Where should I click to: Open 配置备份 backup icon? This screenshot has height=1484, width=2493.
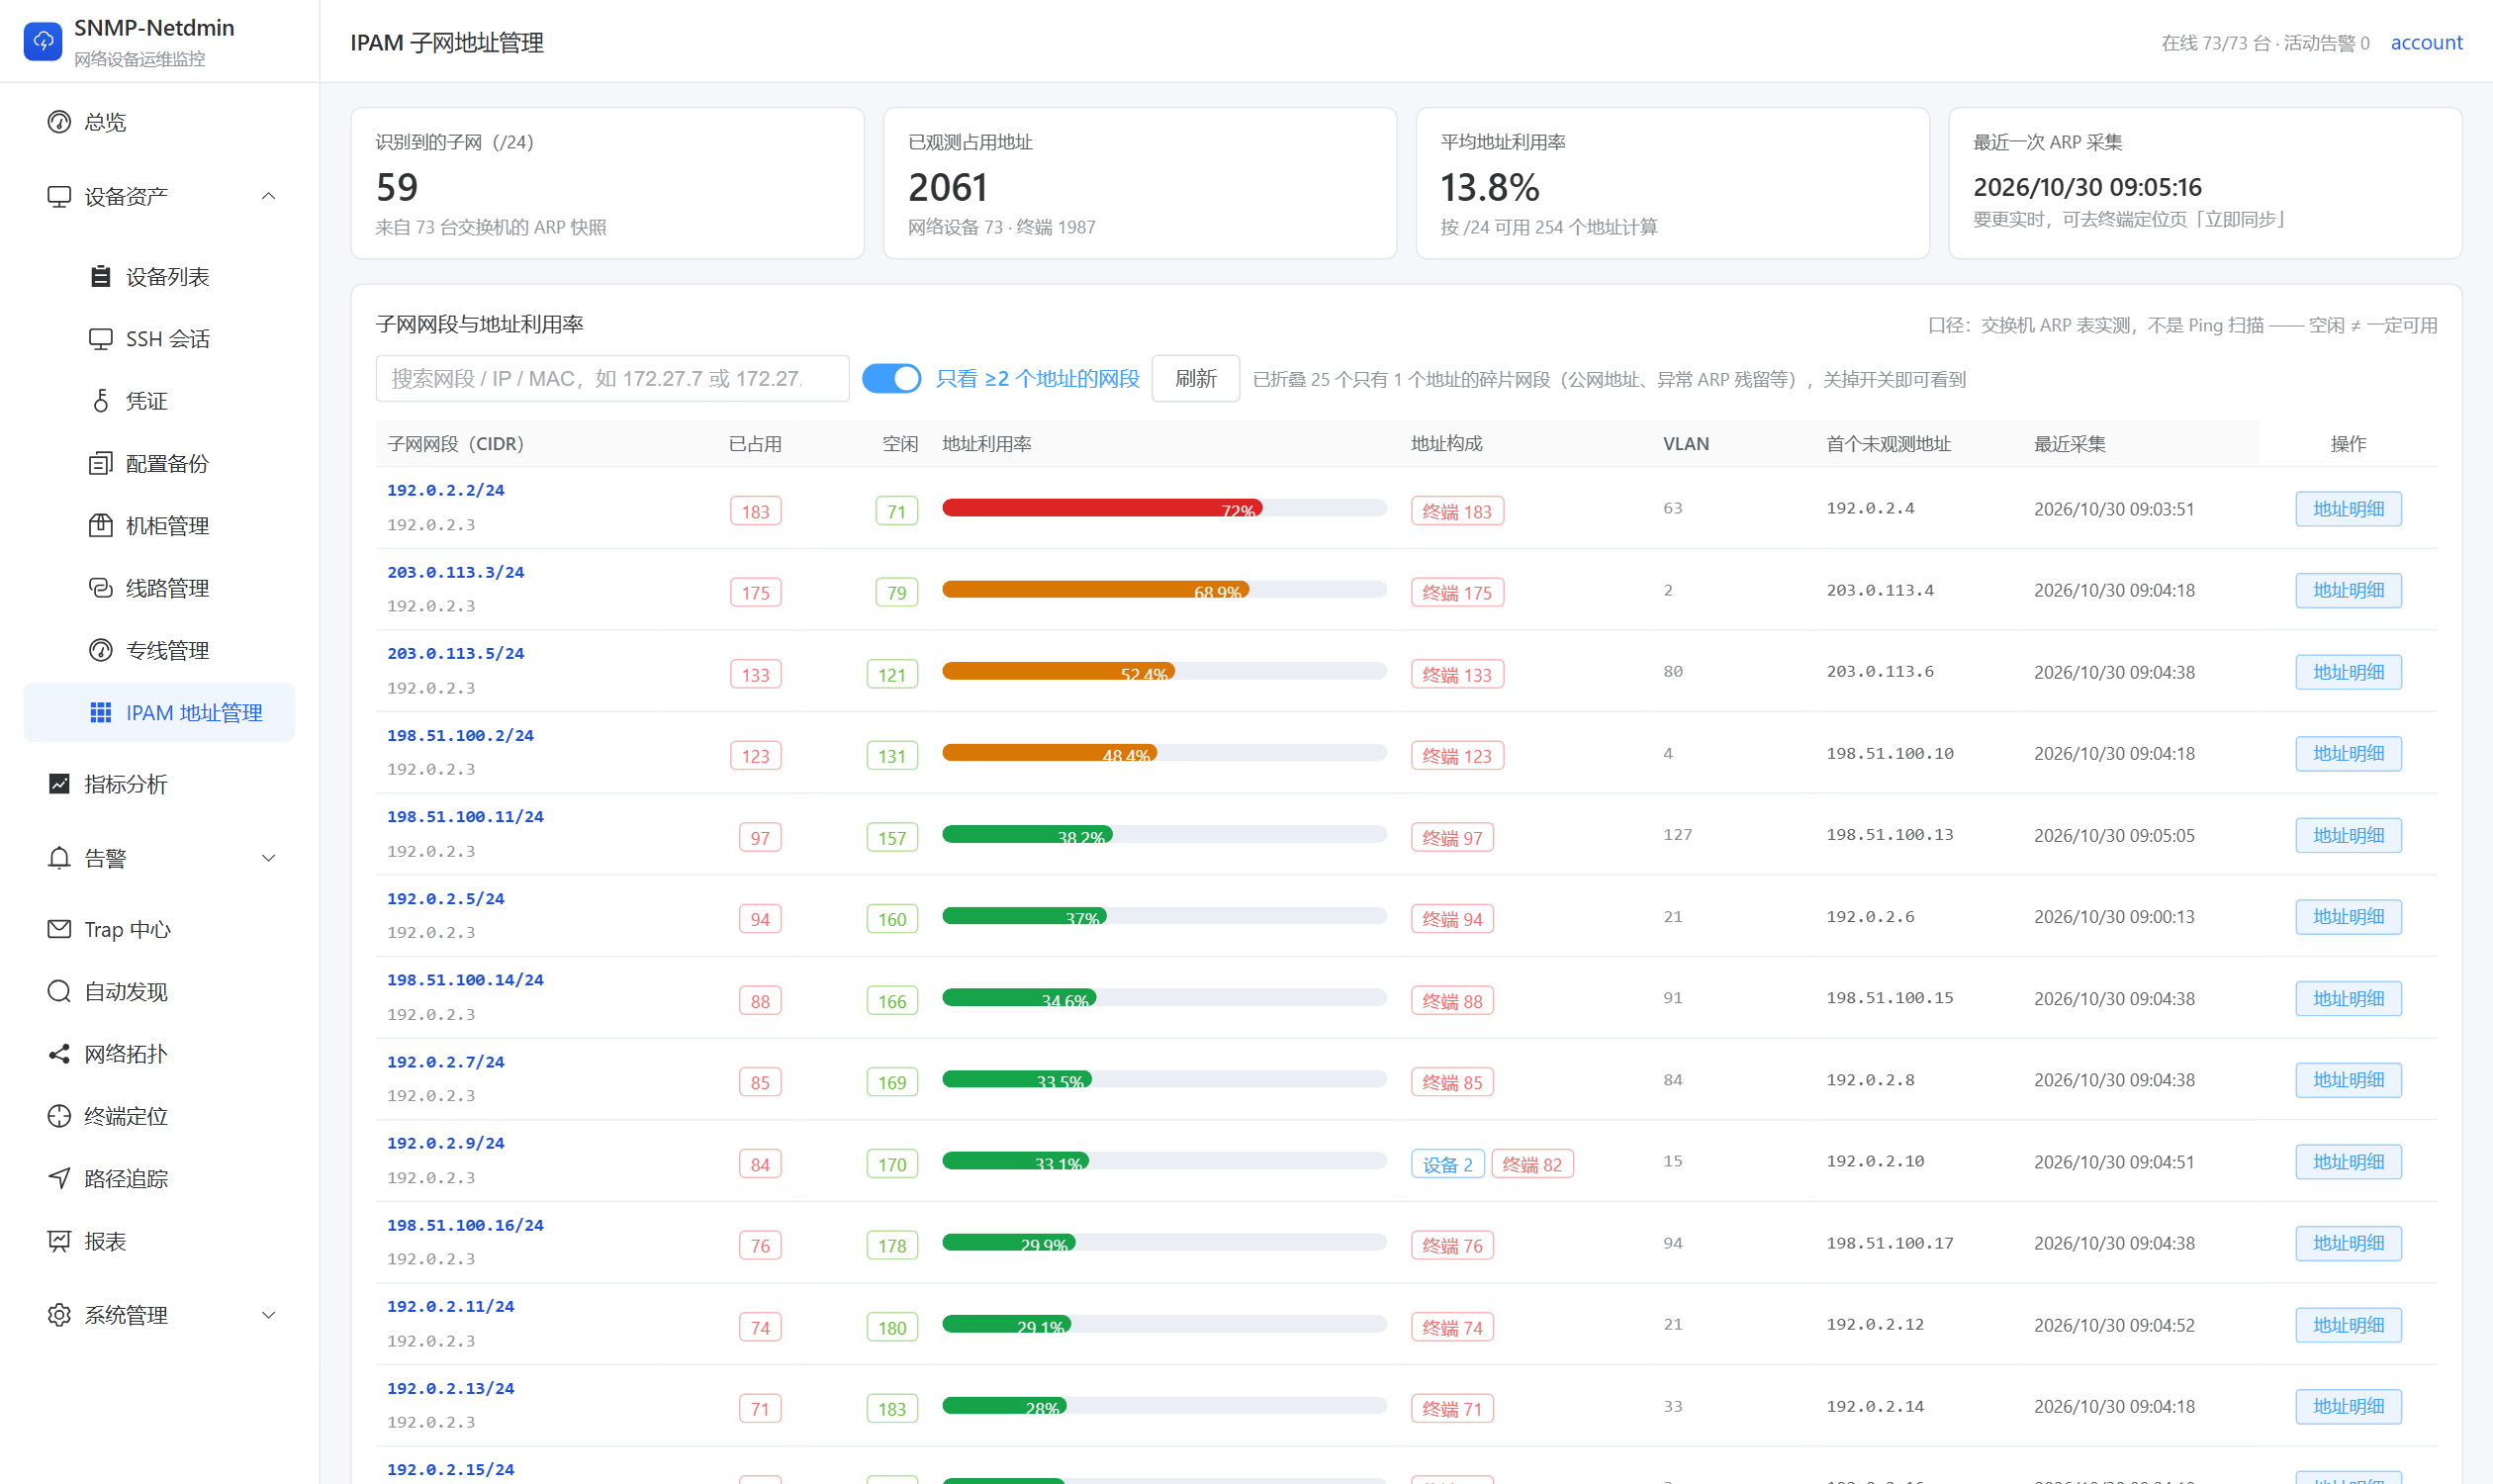tap(101, 463)
